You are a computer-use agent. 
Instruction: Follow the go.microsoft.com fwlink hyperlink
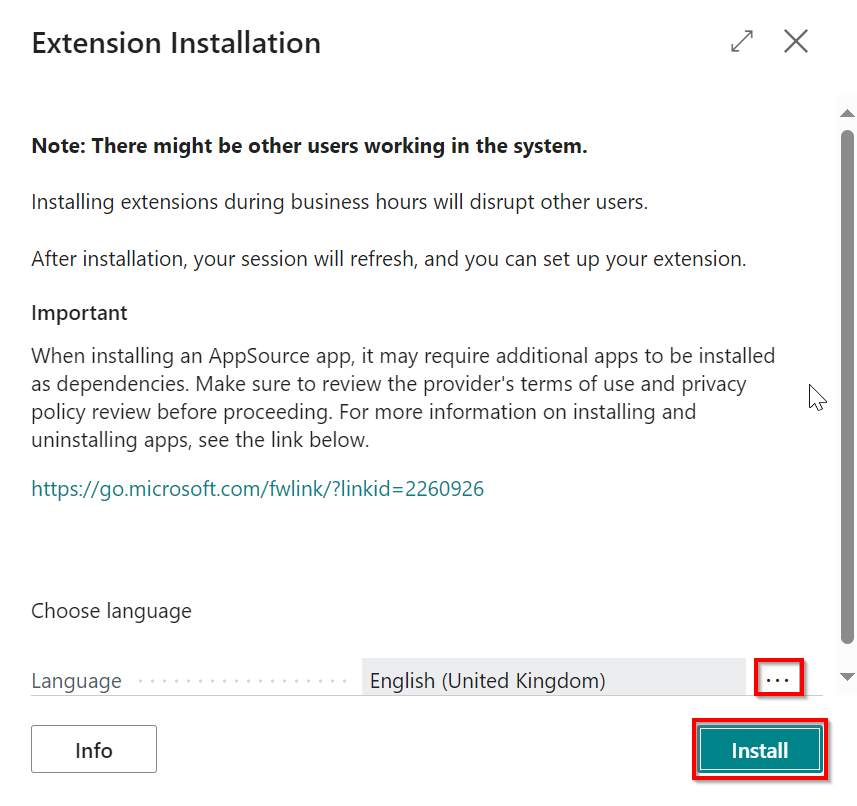(x=258, y=489)
